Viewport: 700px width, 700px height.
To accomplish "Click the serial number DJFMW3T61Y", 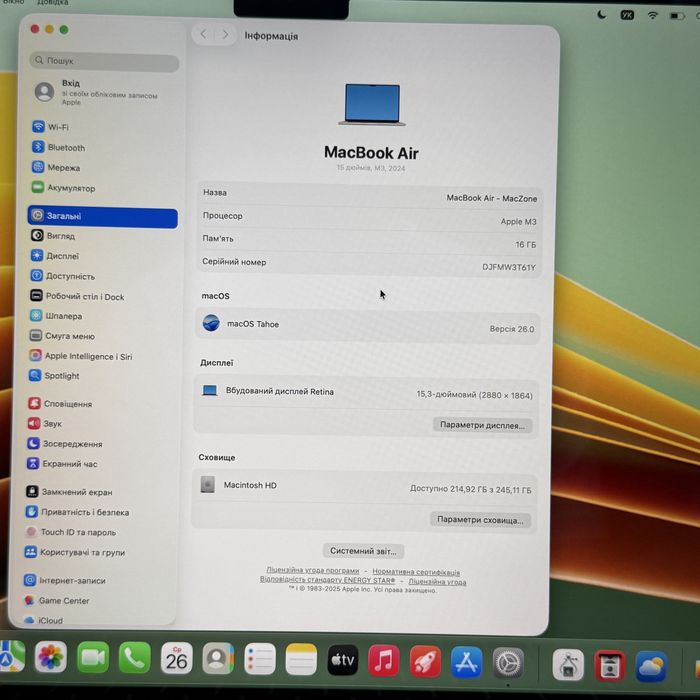I will (x=508, y=267).
